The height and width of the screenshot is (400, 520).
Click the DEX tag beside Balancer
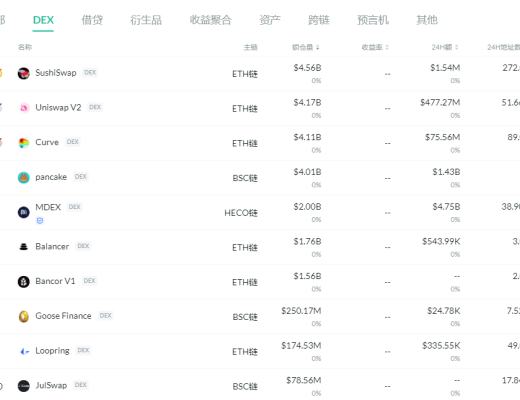click(x=83, y=246)
